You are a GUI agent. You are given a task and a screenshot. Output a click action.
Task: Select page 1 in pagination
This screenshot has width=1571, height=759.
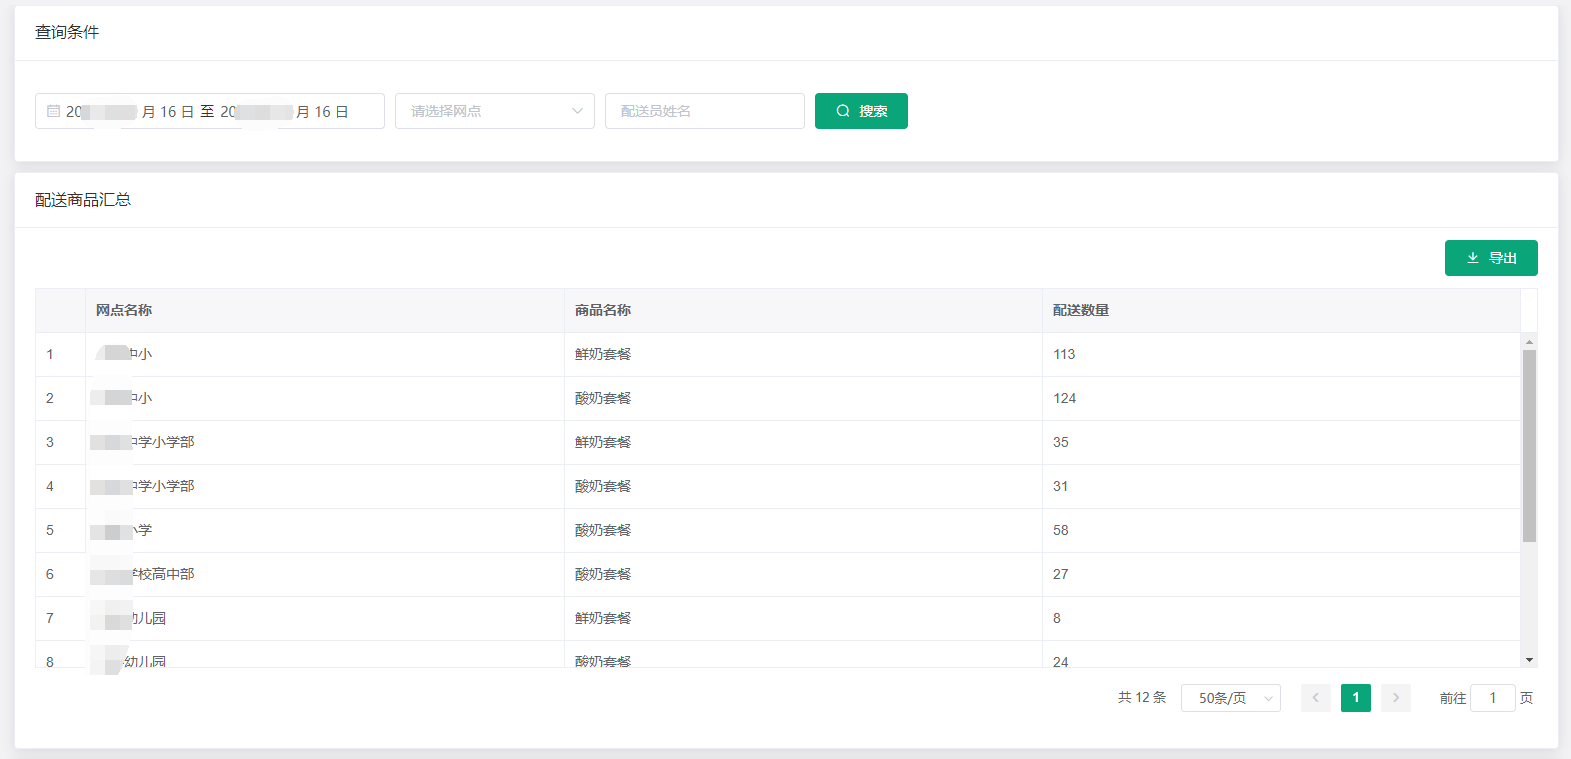point(1355,698)
